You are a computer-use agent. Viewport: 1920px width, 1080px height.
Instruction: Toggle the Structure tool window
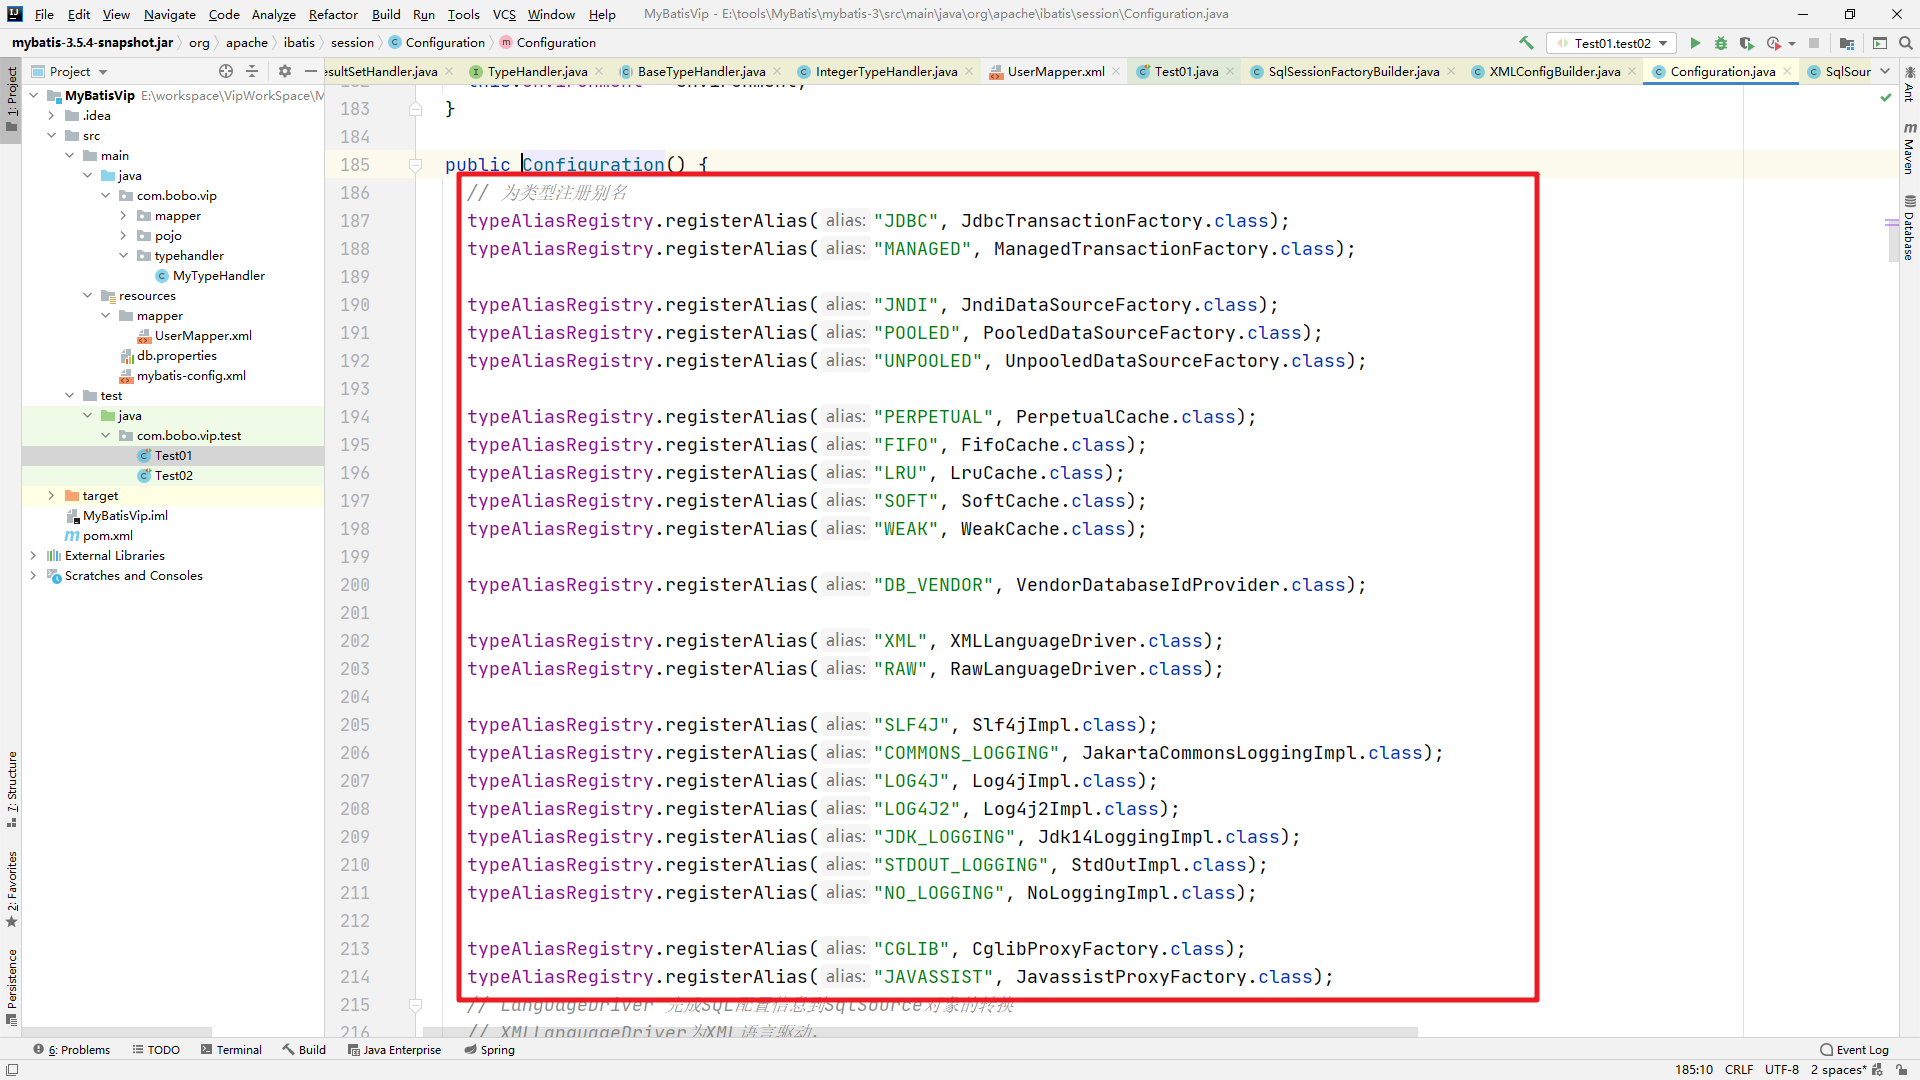point(11,788)
